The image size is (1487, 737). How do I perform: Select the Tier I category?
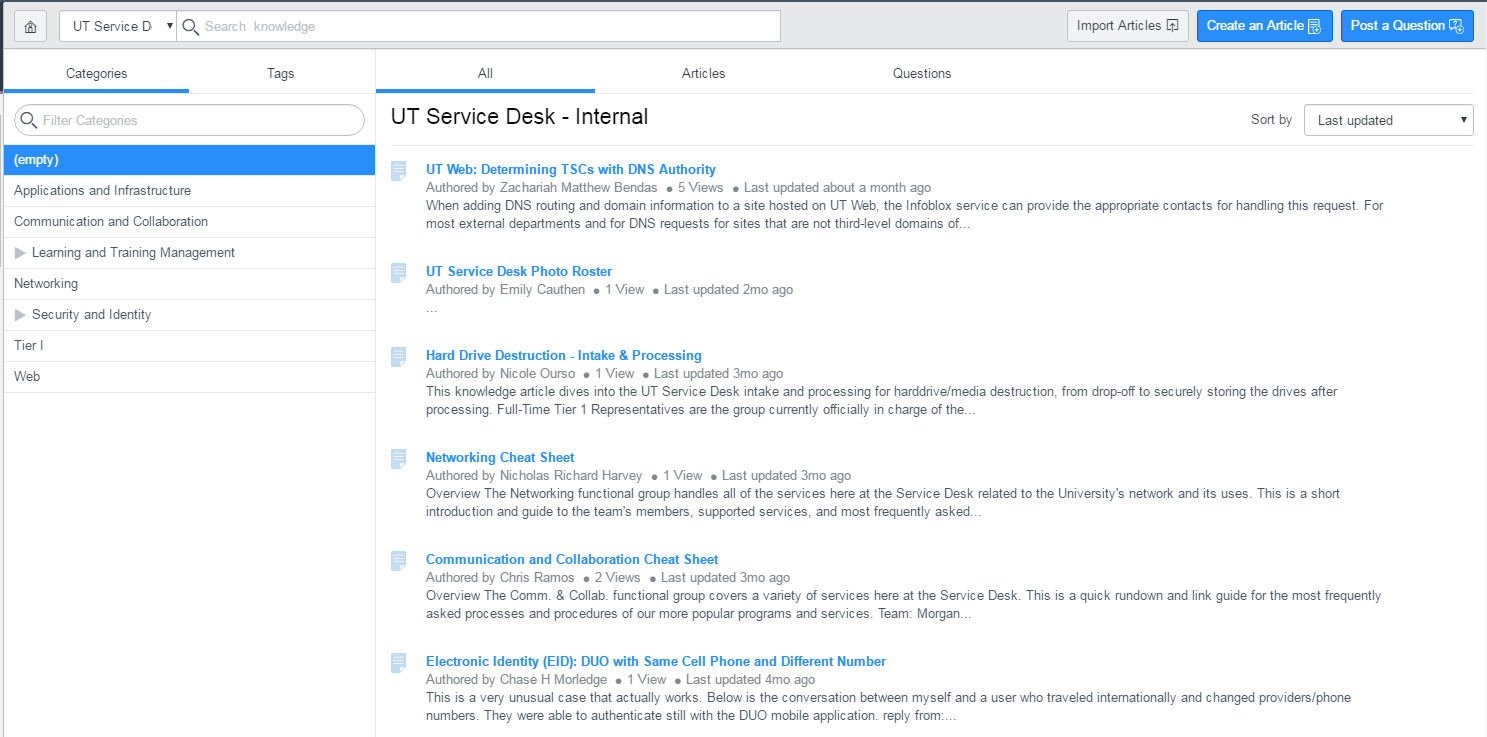(x=189, y=346)
